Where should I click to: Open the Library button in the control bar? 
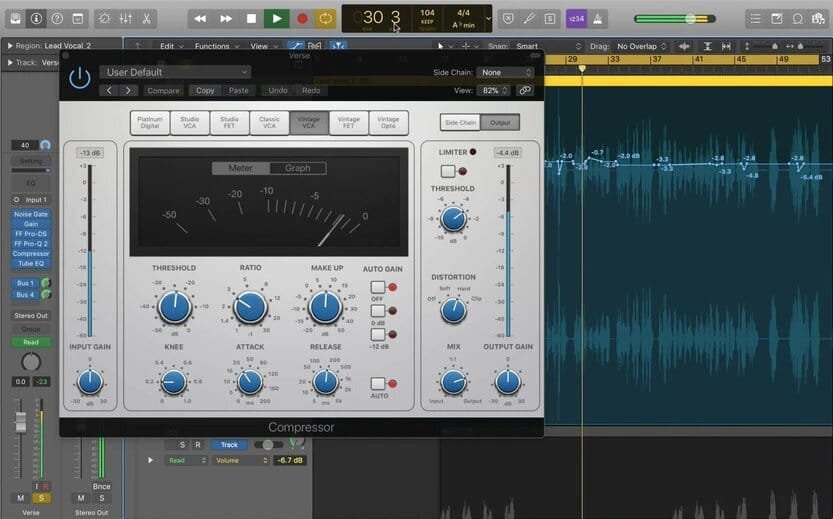15,19
